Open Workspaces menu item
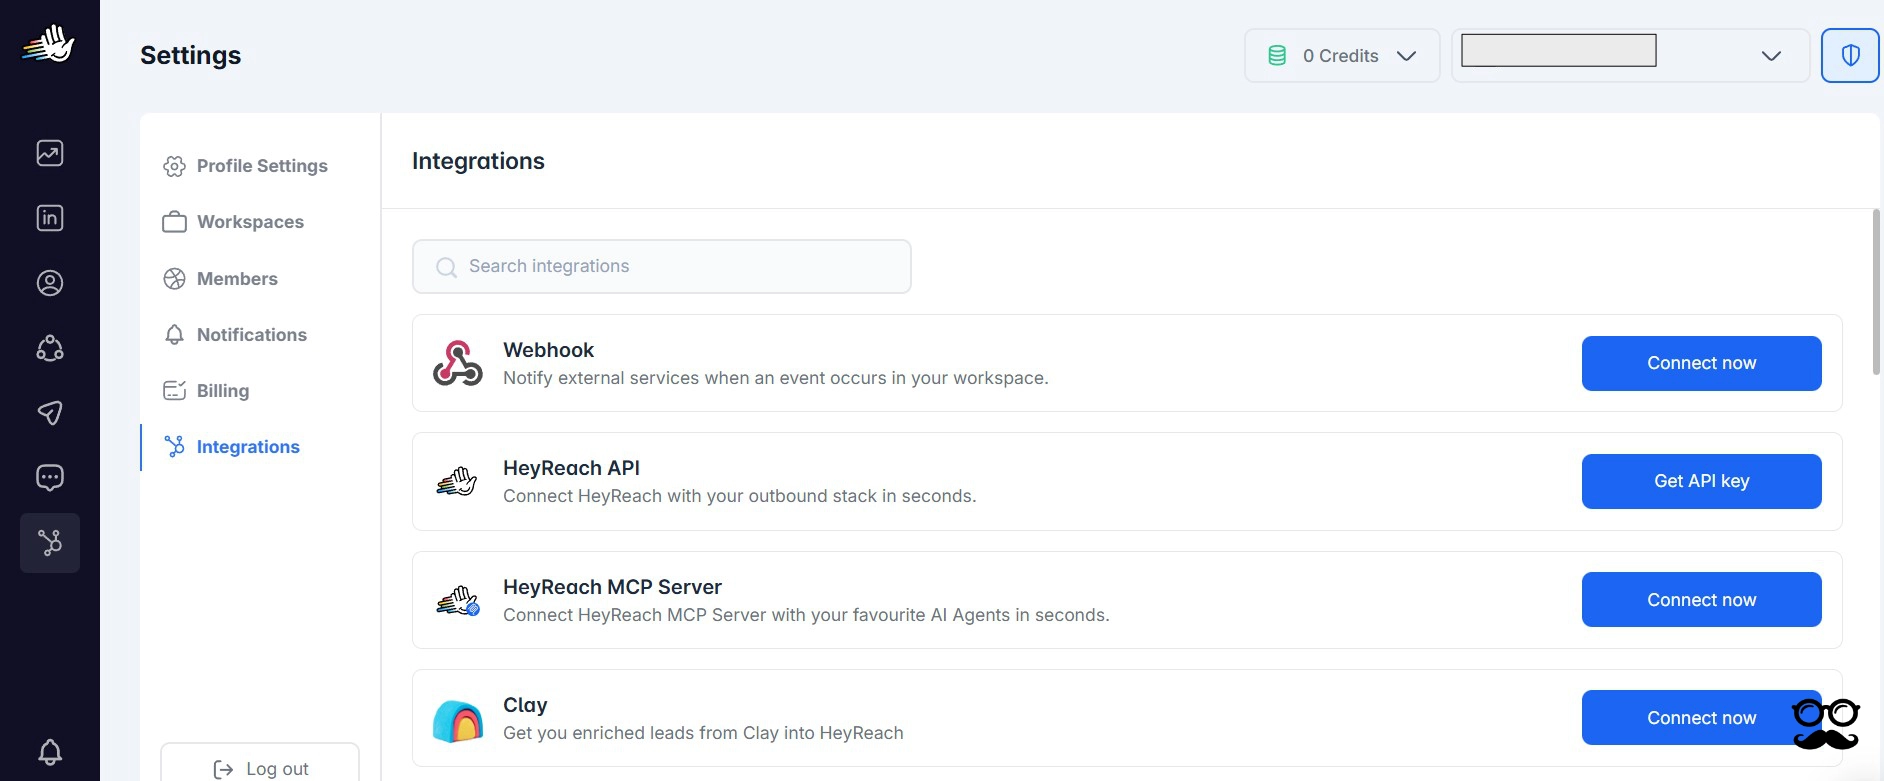Image resolution: width=1884 pixels, height=781 pixels. coord(233,222)
